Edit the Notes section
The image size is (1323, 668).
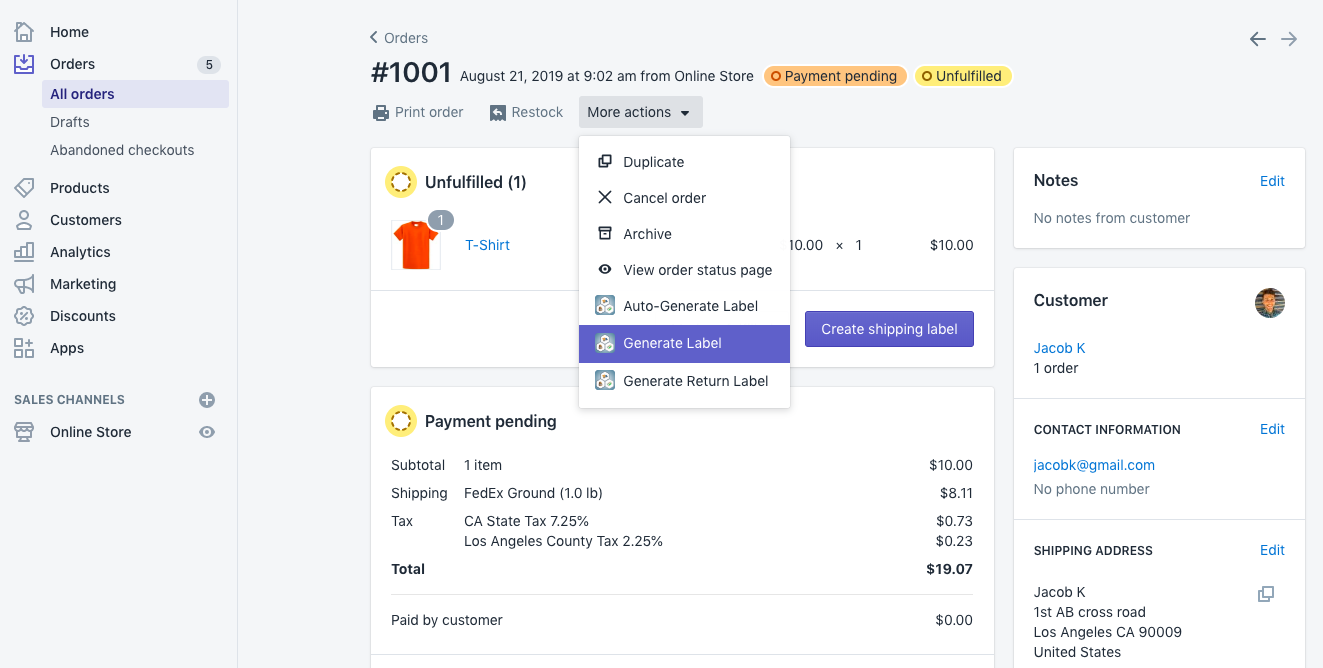click(1272, 181)
